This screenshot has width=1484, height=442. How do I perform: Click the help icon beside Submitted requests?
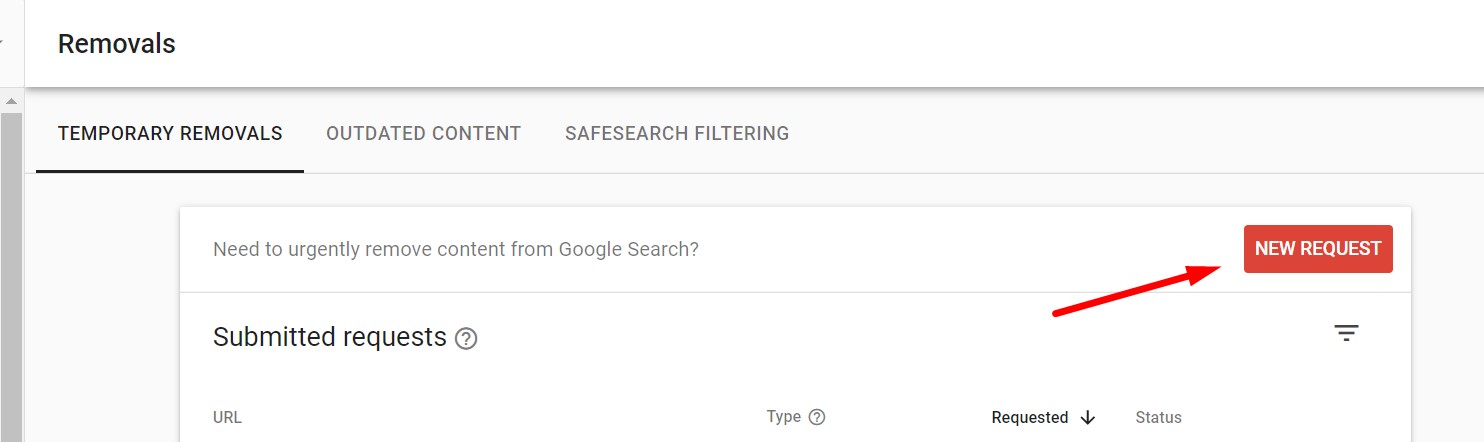466,339
